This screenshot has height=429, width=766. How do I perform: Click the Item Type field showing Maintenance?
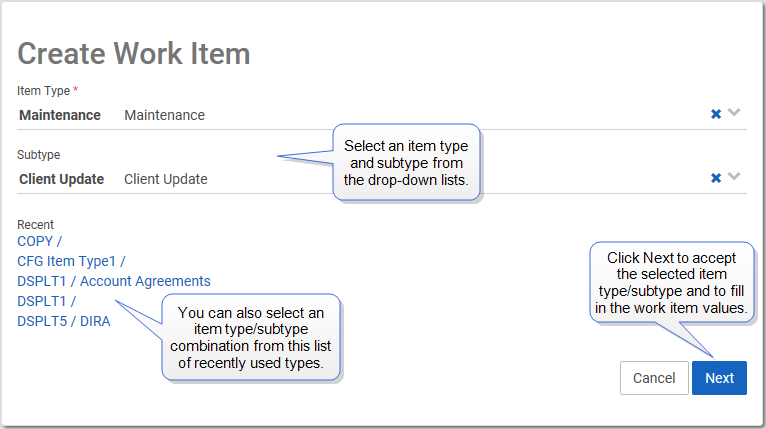[x=164, y=115]
